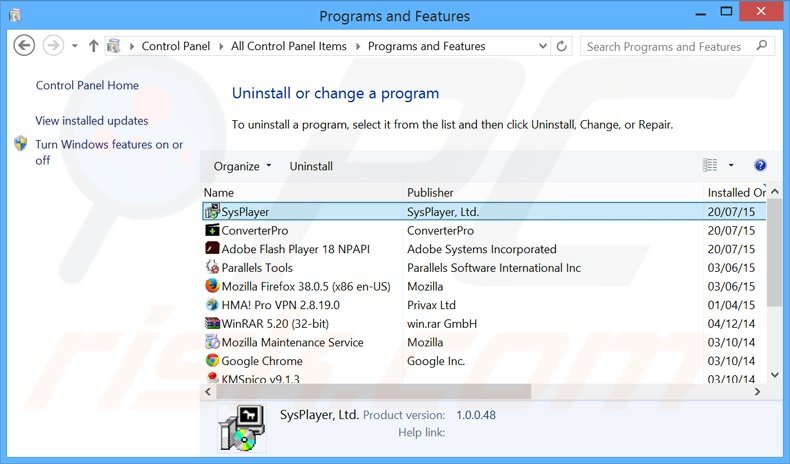Click the Windows features shield icon

(x=21, y=144)
